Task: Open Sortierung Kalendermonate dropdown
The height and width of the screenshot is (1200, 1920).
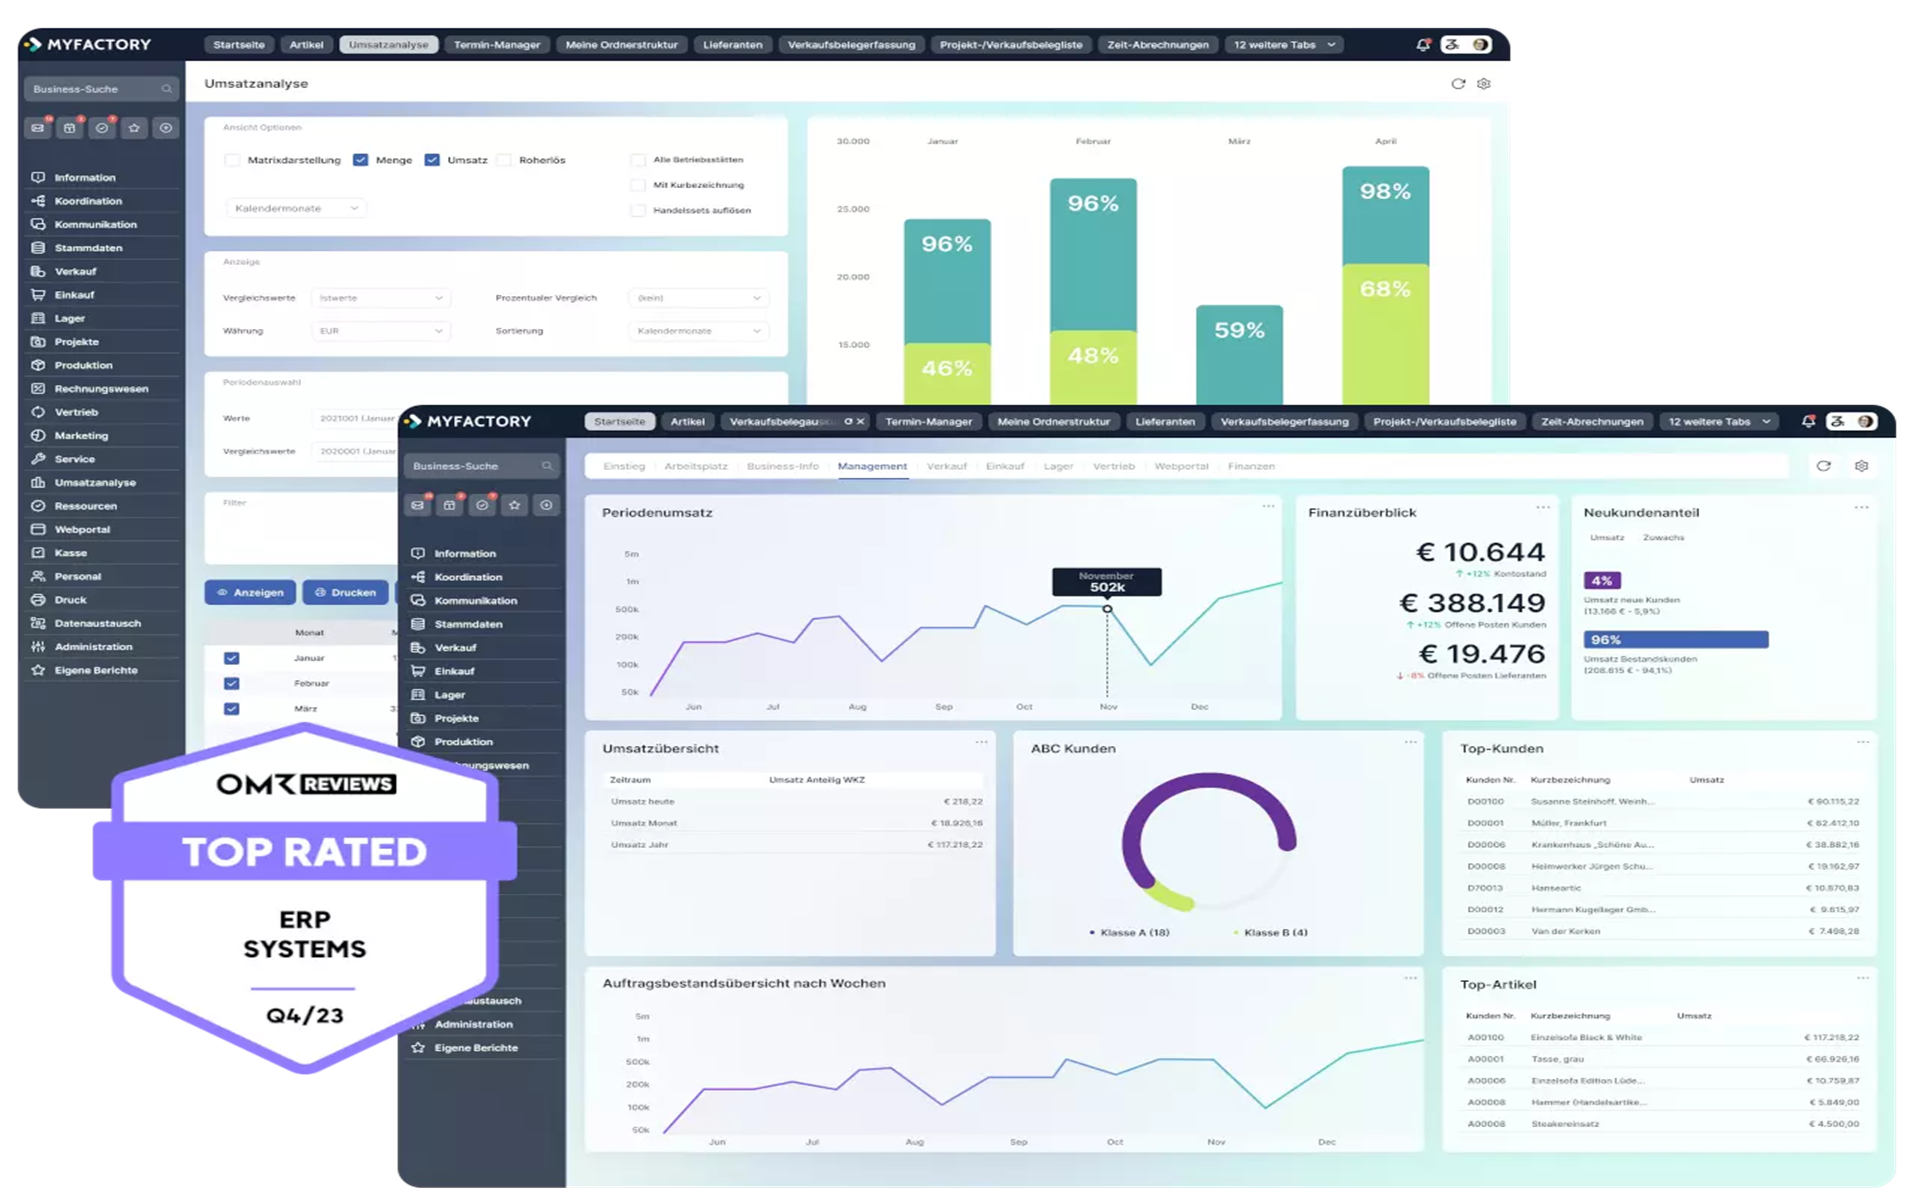Action: tap(698, 331)
